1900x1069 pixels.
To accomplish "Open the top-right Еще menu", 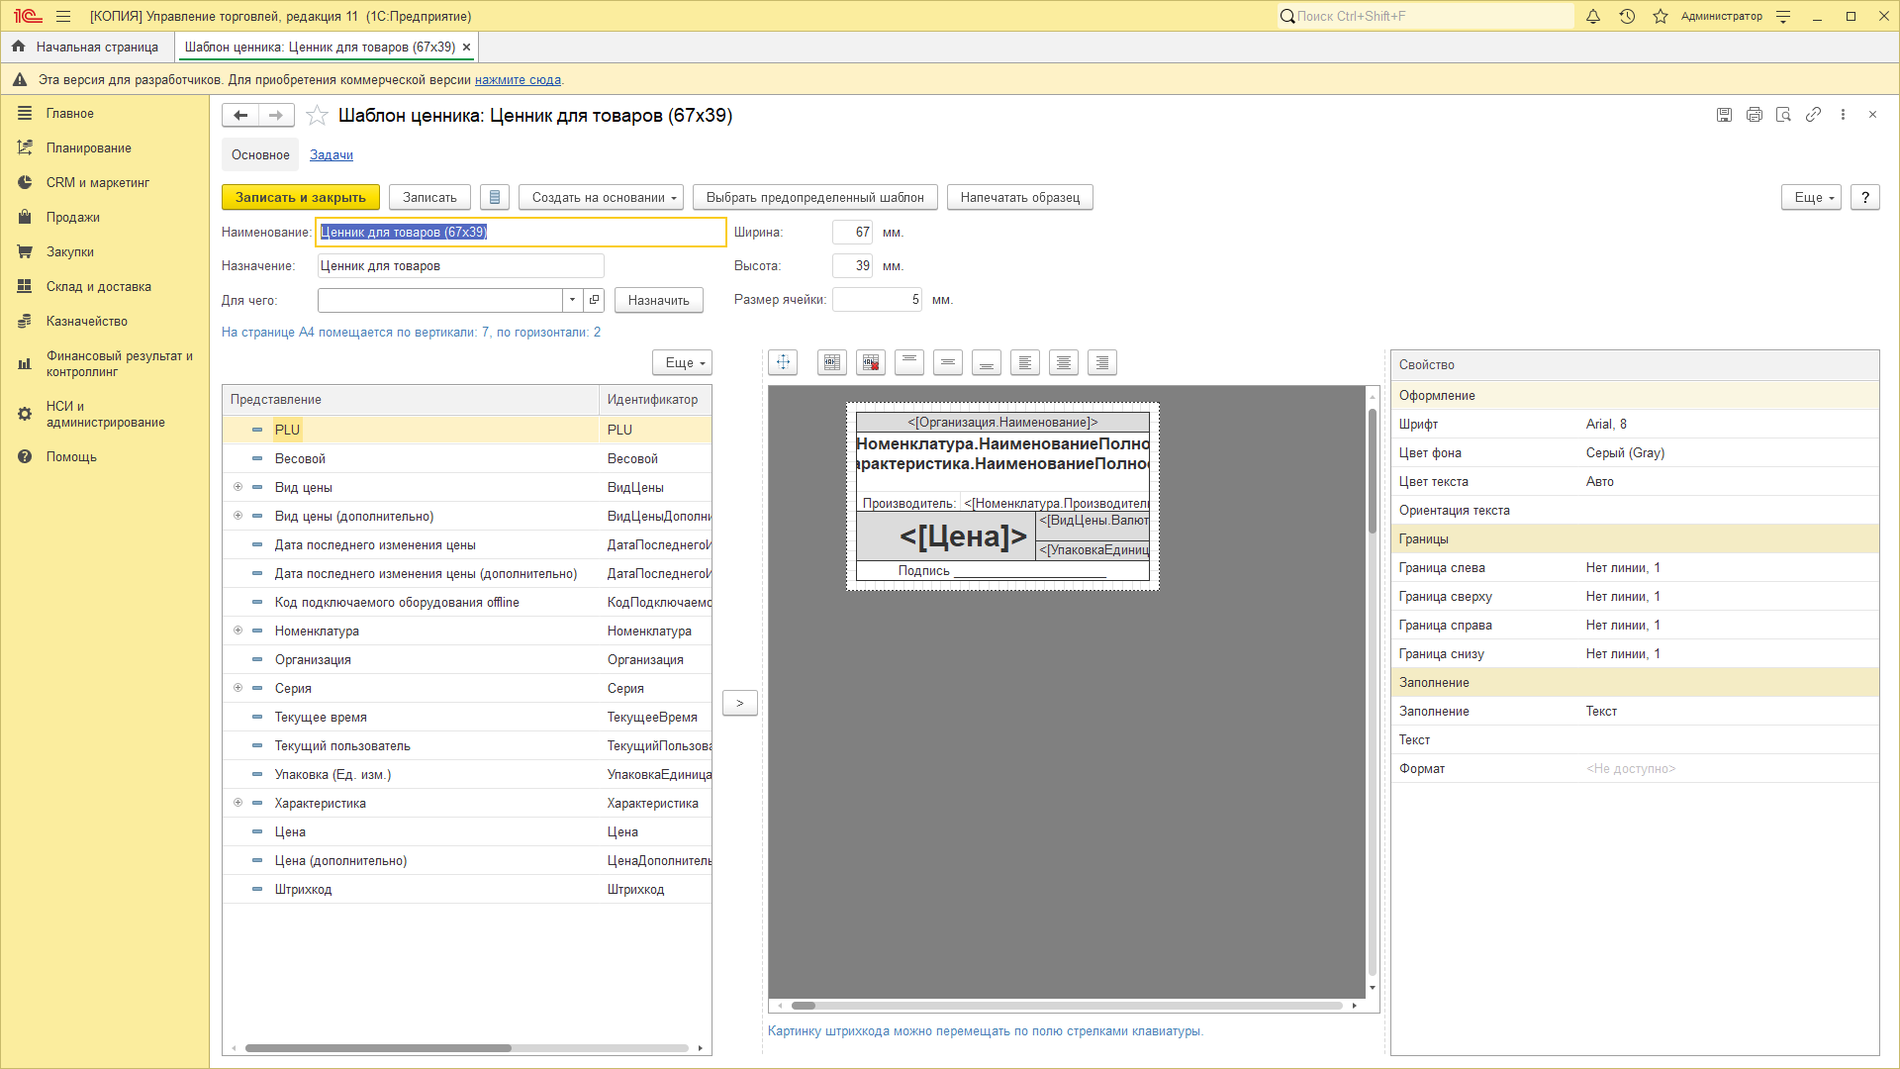I will [x=1811, y=197].
